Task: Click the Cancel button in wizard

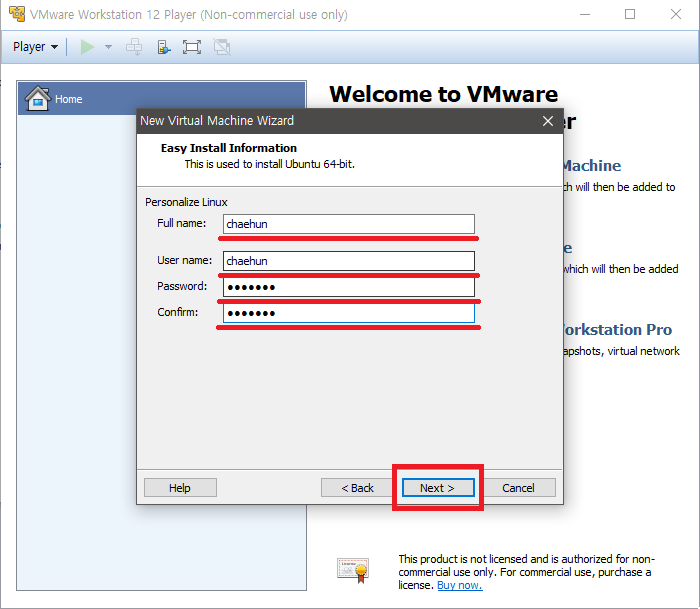Action: tap(518, 488)
